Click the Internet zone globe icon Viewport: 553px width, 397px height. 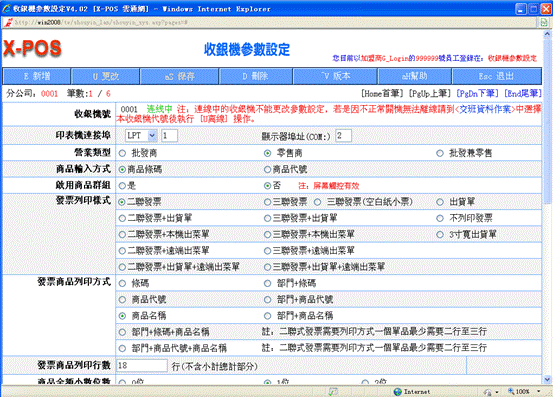(397, 391)
